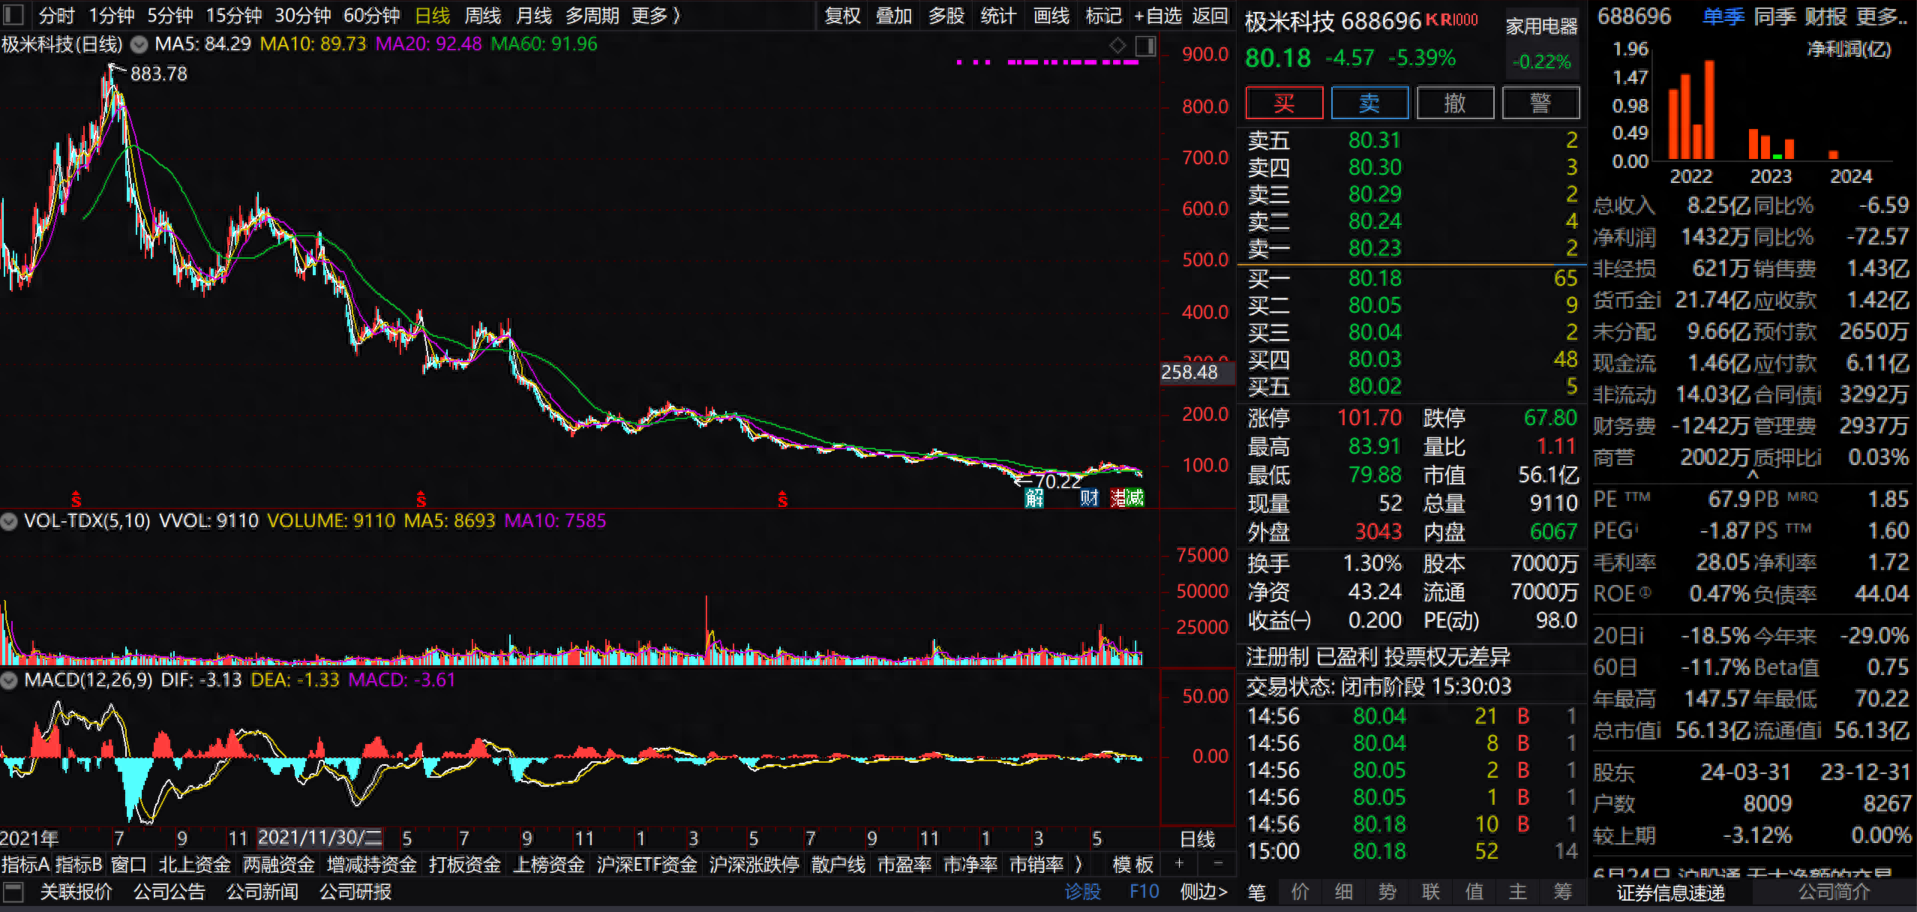Open the 市盈率 indicator tab
This screenshot has height=912, width=1917.
pos(904,864)
